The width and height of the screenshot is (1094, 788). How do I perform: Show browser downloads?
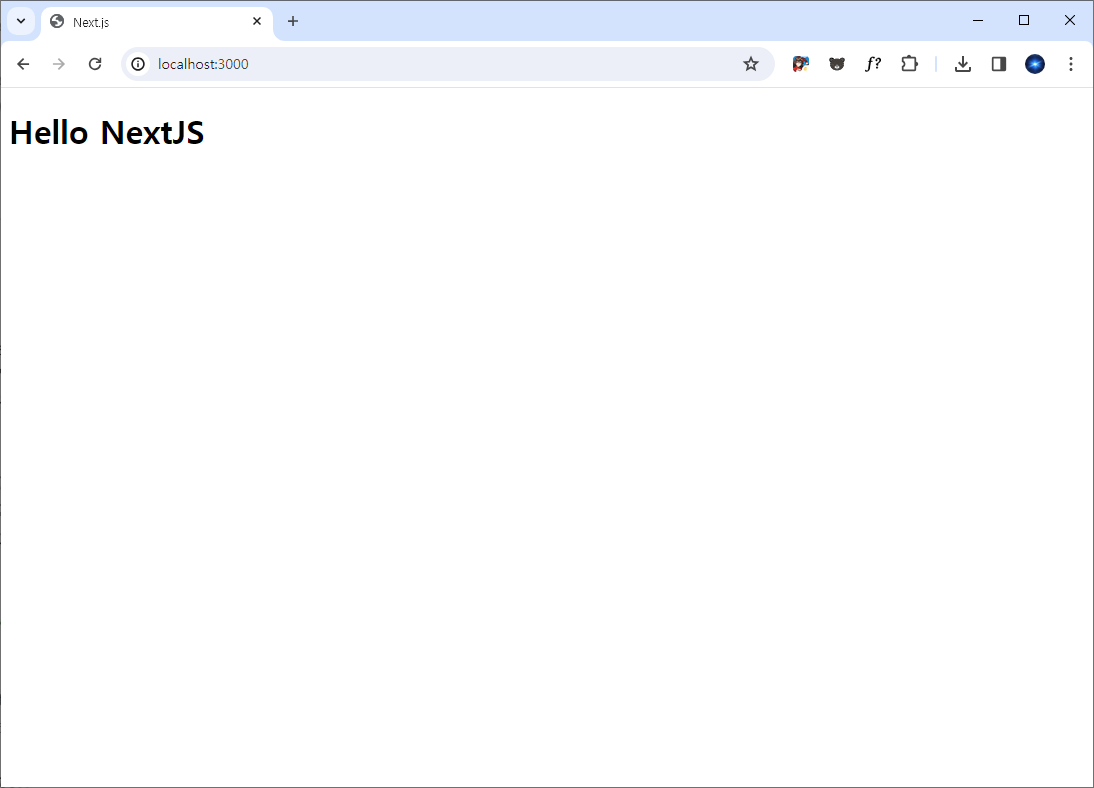[x=963, y=64]
